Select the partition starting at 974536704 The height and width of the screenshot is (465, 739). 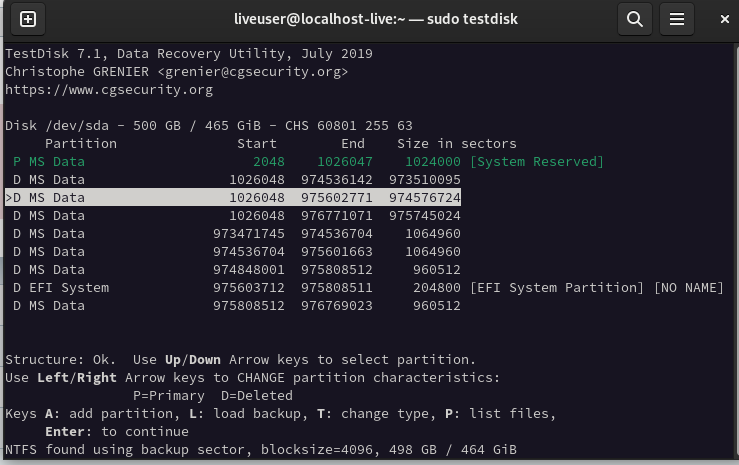pos(233,252)
